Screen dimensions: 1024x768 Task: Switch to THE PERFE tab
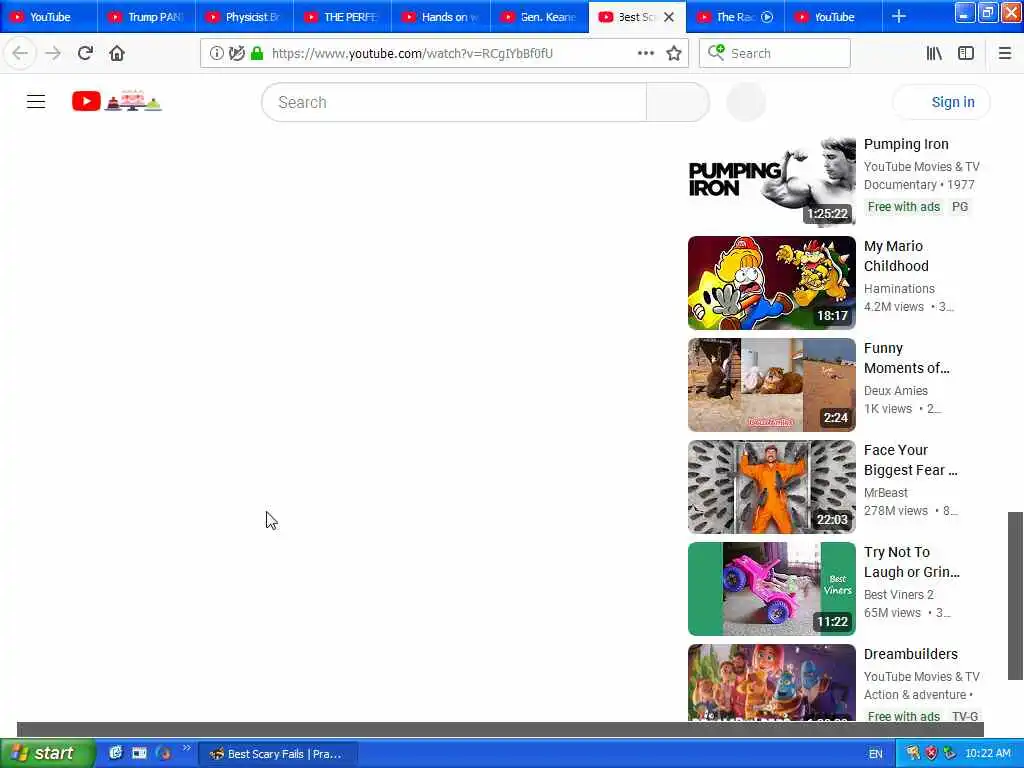(343, 17)
